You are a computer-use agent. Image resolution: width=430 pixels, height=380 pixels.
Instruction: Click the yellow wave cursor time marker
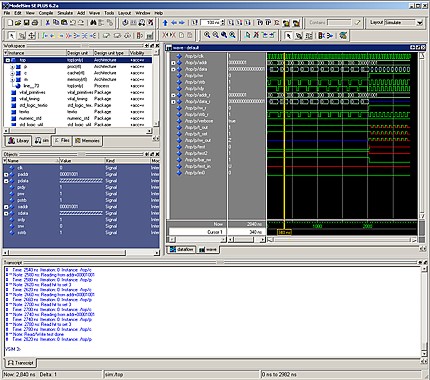284,232
